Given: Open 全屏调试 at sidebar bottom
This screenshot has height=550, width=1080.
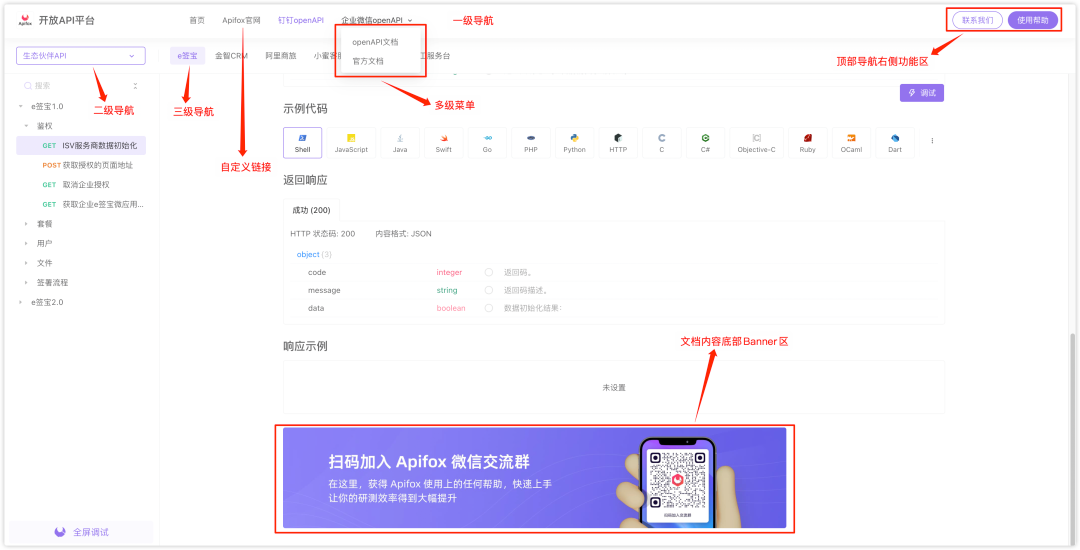Looking at the screenshot, I should click(81, 532).
